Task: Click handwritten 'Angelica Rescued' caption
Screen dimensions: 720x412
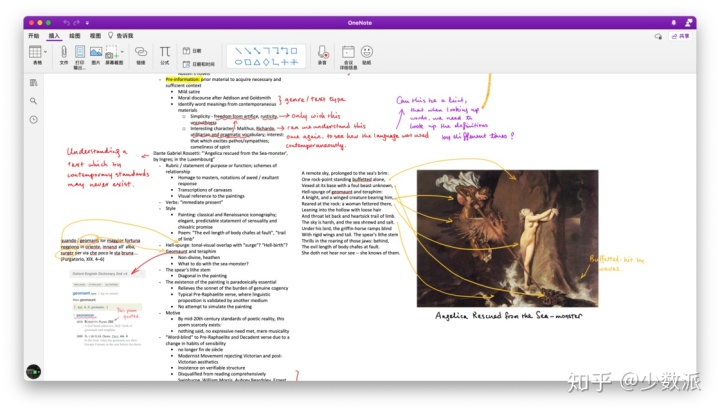Action: [509, 316]
